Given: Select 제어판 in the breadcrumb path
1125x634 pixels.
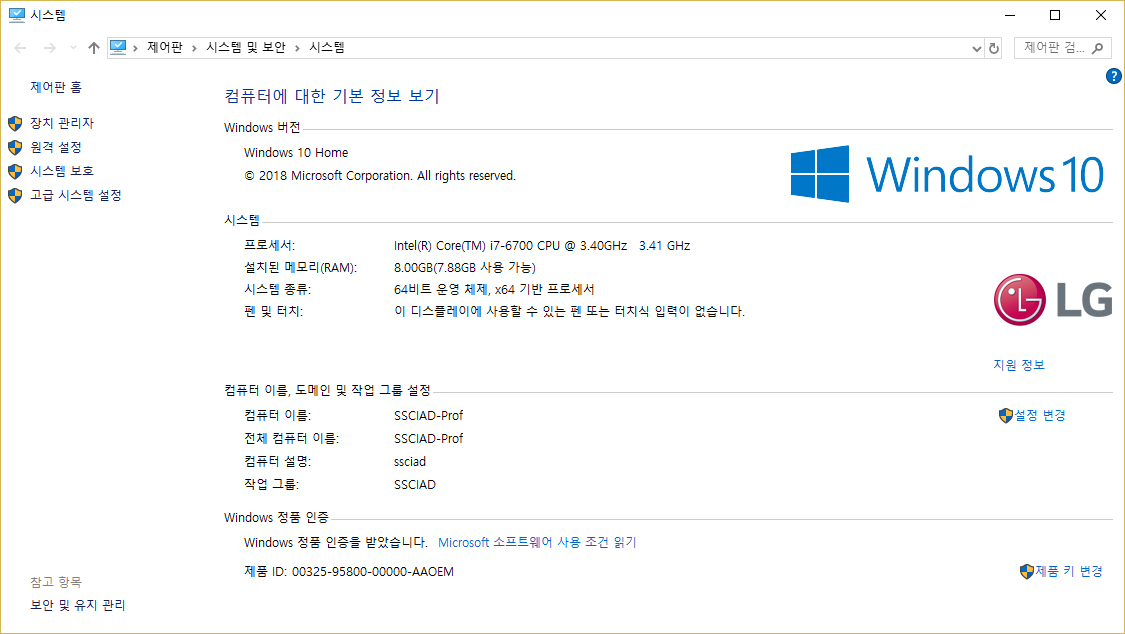Looking at the screenshot, I should (165, 48).
